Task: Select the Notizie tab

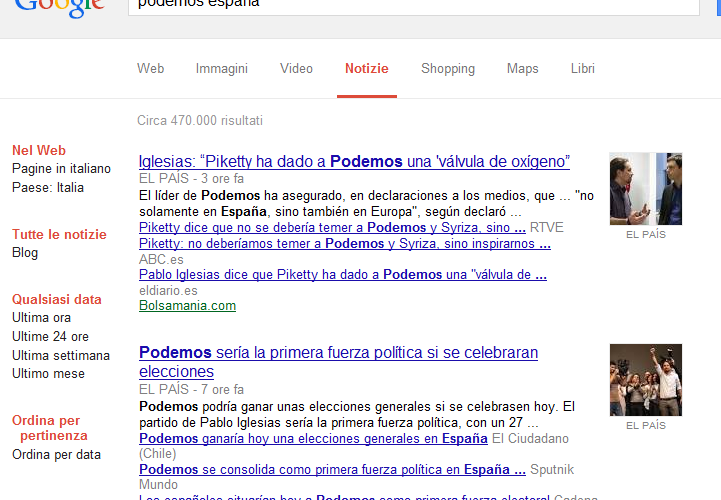Action: [366, 69]
